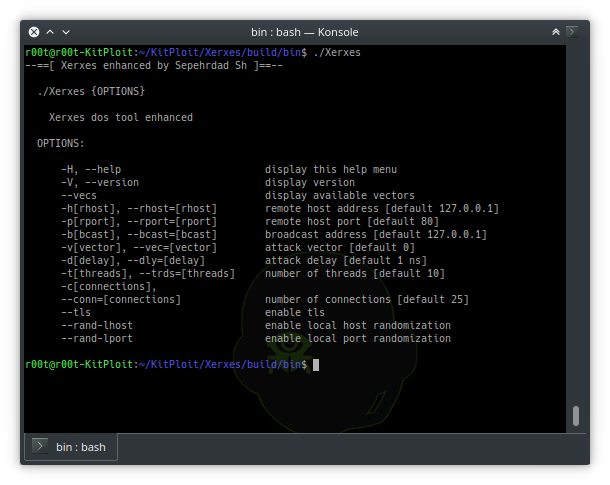Click the terminal scrollbar handle
This screenshot has width=610, height=485.
576,416
